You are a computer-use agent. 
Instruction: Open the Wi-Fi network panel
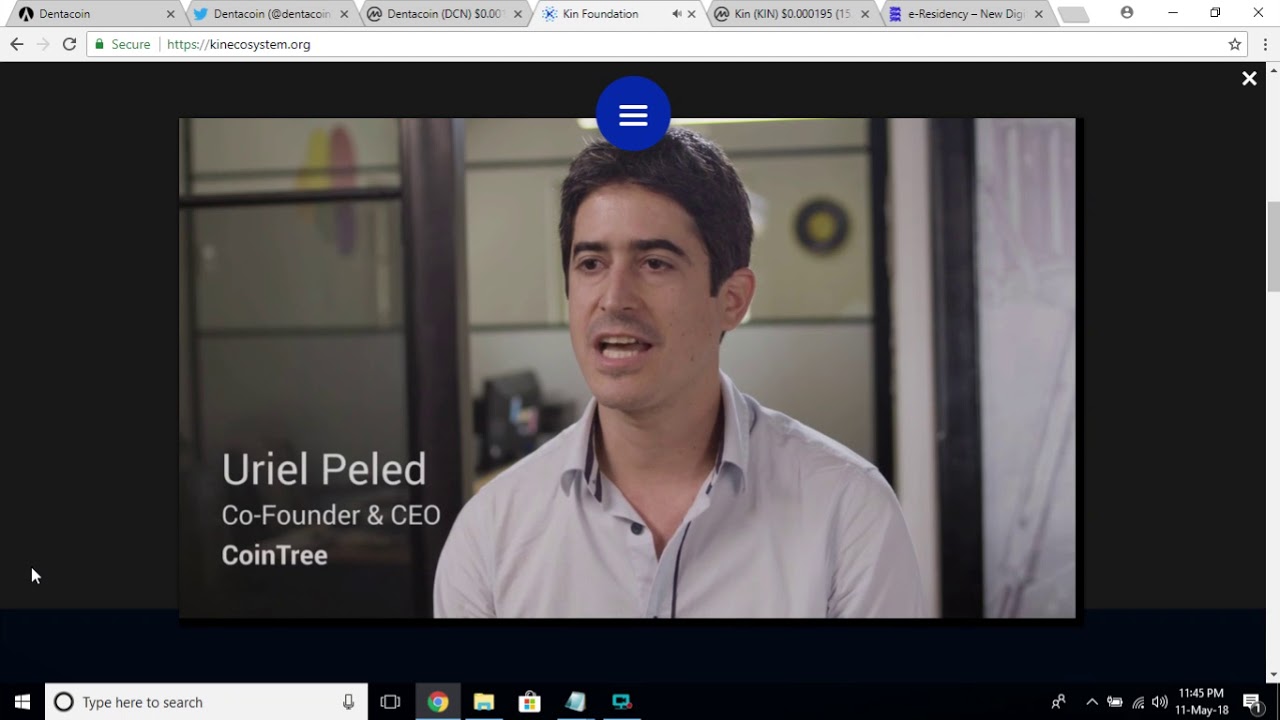pos(1138,702)
